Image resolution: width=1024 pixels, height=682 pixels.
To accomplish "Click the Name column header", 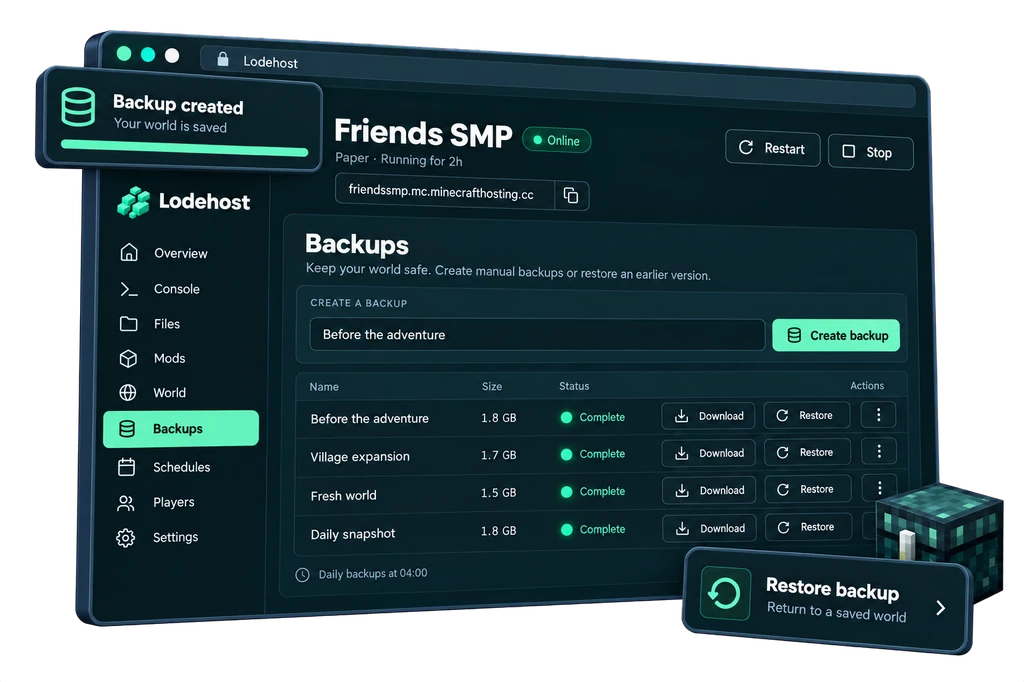I will coord(324,387).
